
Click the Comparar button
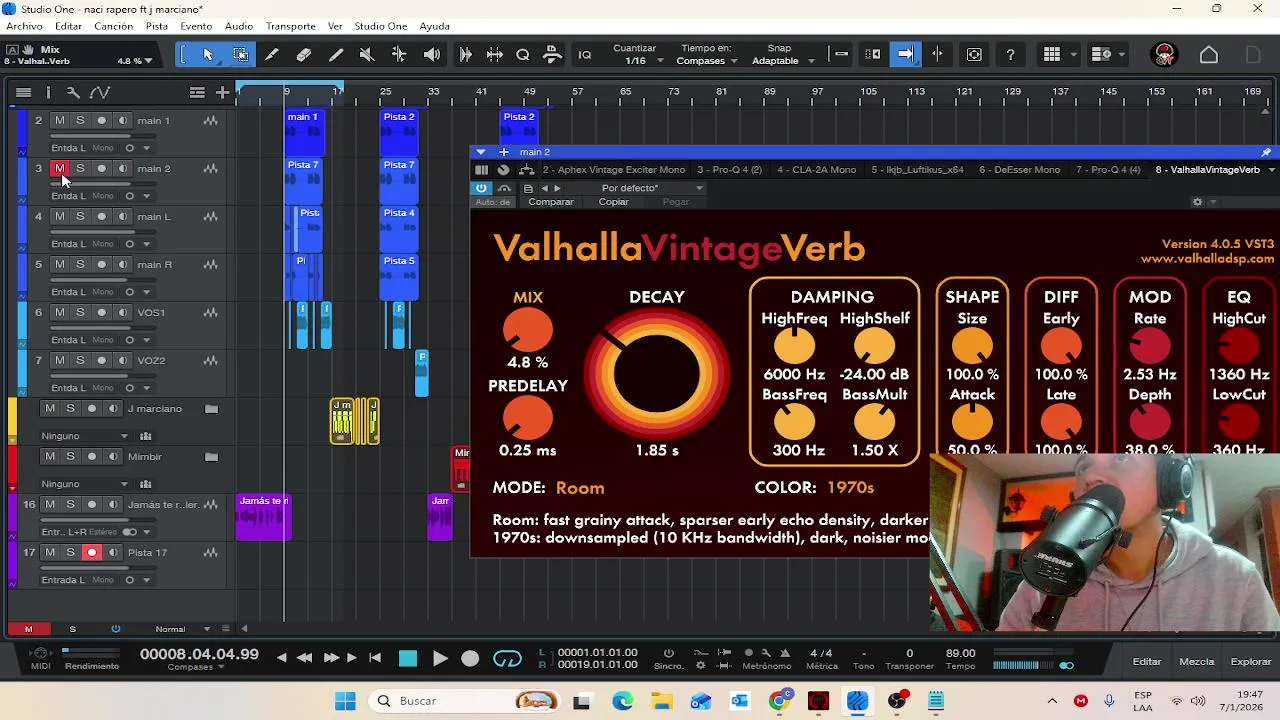(551, 202)
